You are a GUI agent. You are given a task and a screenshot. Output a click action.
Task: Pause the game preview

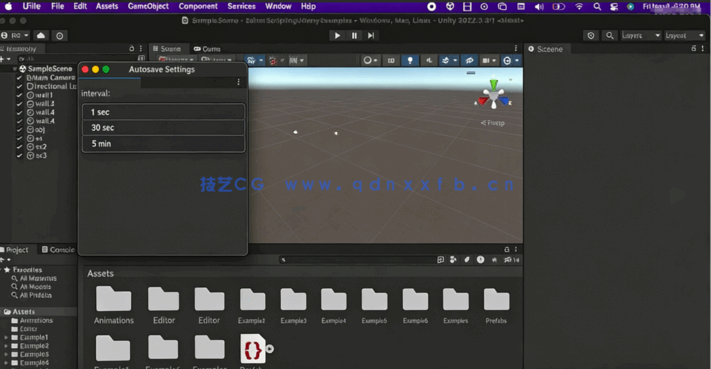point(354,35)
